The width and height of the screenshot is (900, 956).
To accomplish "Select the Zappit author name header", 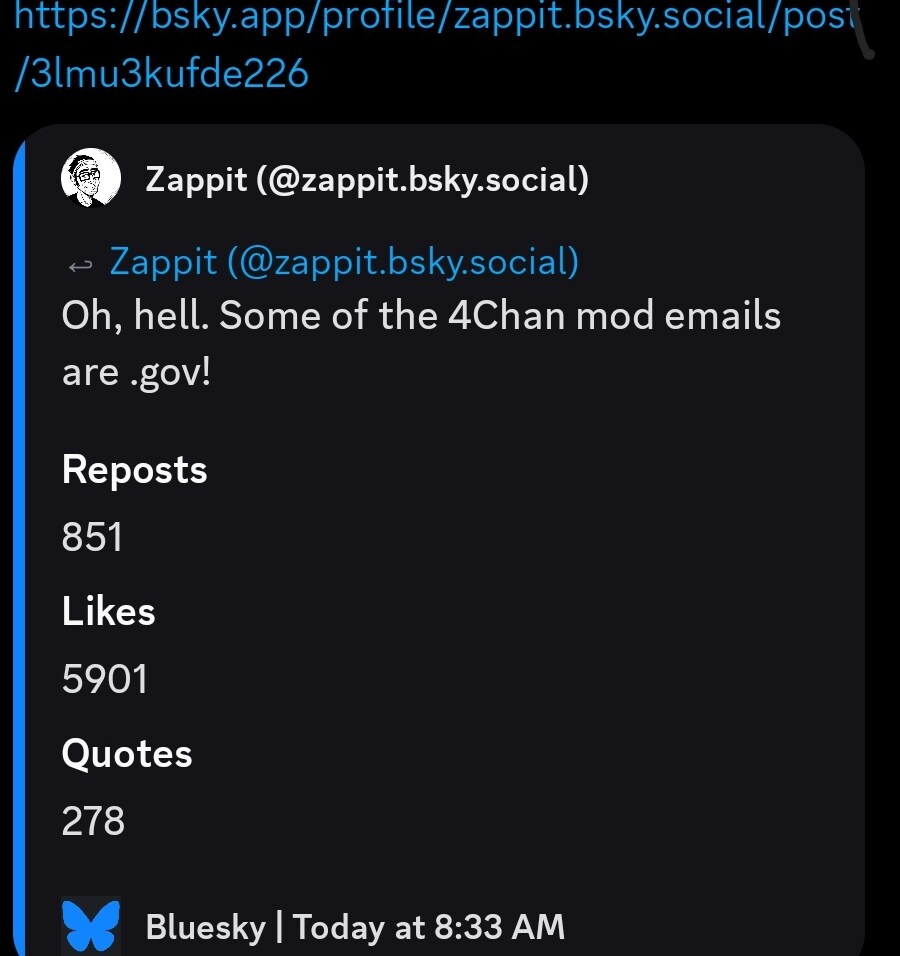I will [365, 180].
